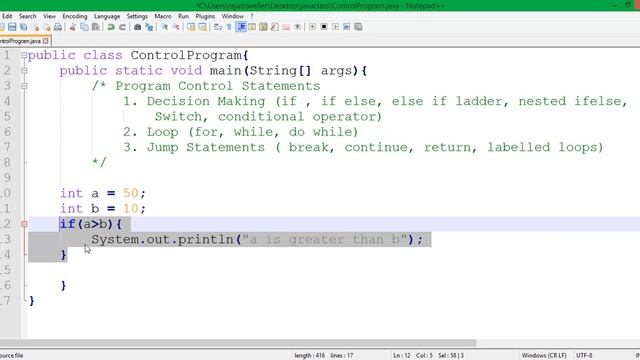Image resolution: width=640 pixels, height=360 pixels.
Task: Open the Function List panel icon
Action: click(275, 27)
